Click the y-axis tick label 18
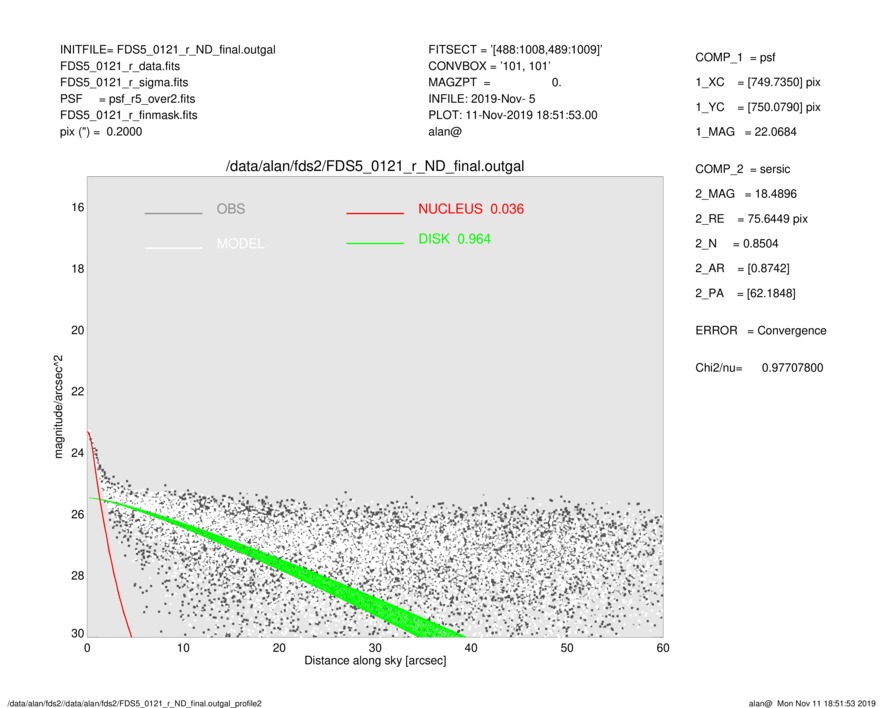 point(78,269)
